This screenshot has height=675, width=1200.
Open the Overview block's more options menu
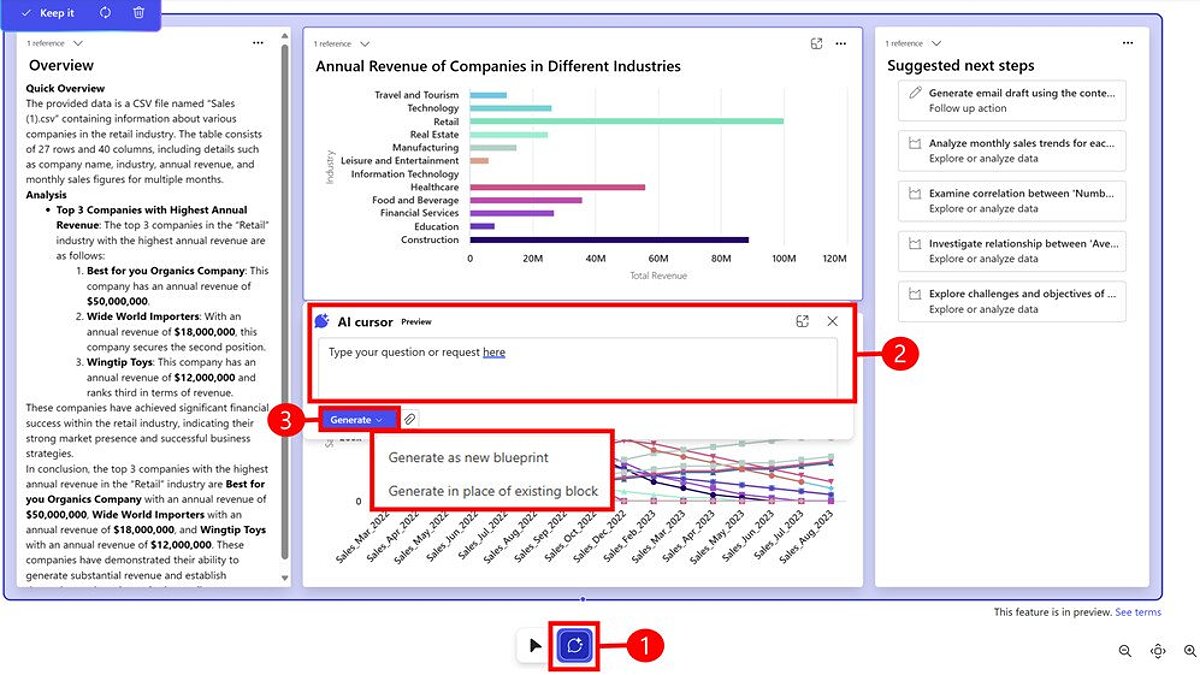(x=258, y=43)
